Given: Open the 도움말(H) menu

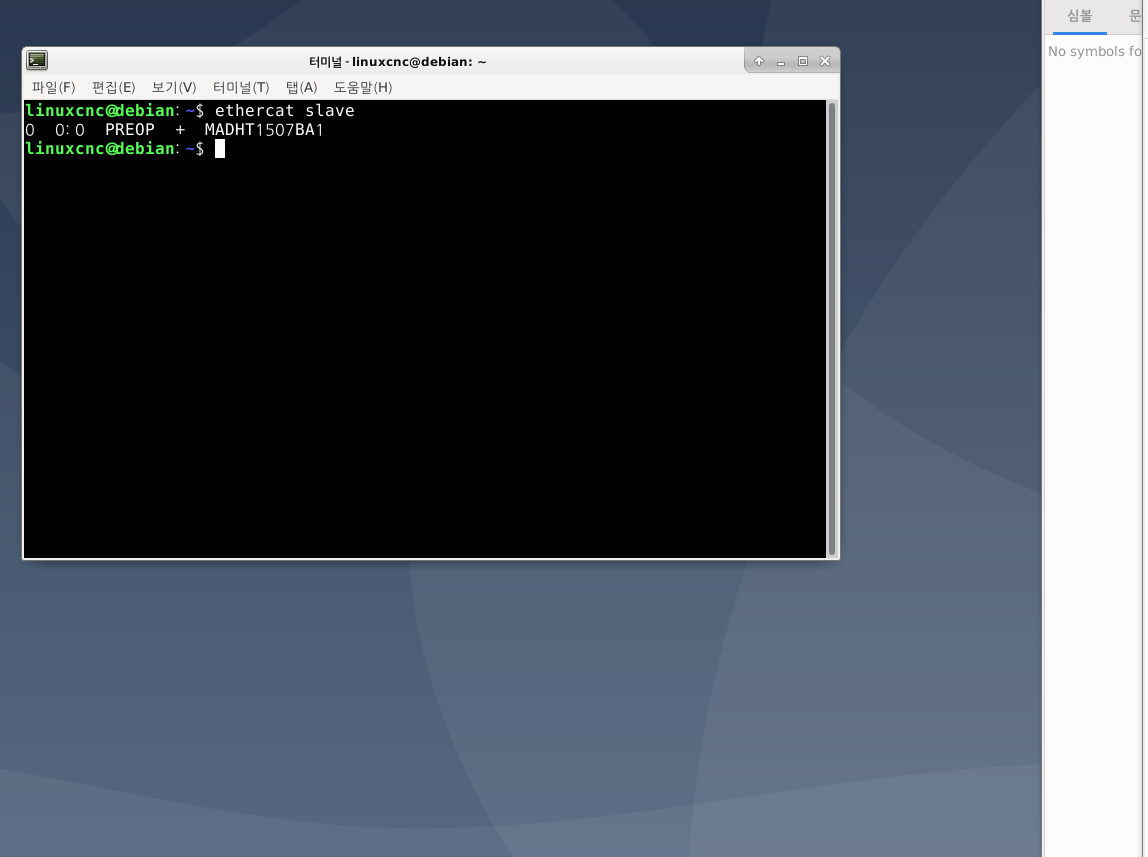Looking at the screenshot, I should pyautogui.click(x=362, y=87).
